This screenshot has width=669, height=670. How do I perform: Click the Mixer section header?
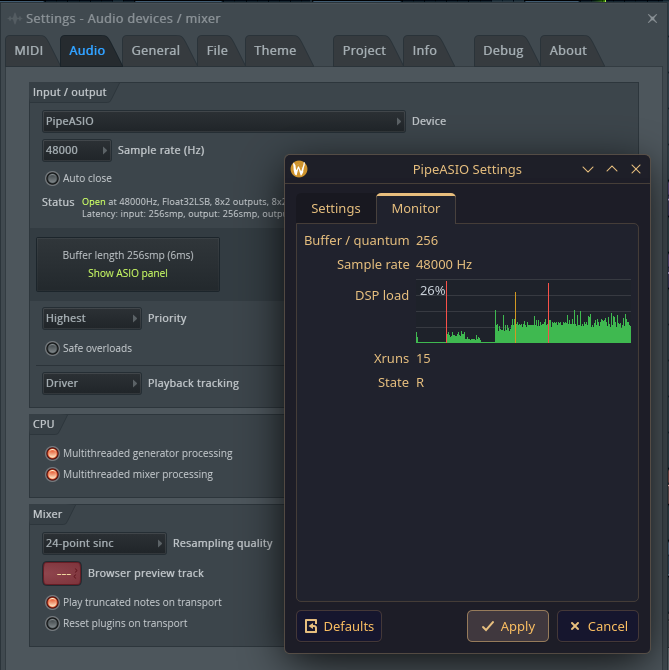47,514
